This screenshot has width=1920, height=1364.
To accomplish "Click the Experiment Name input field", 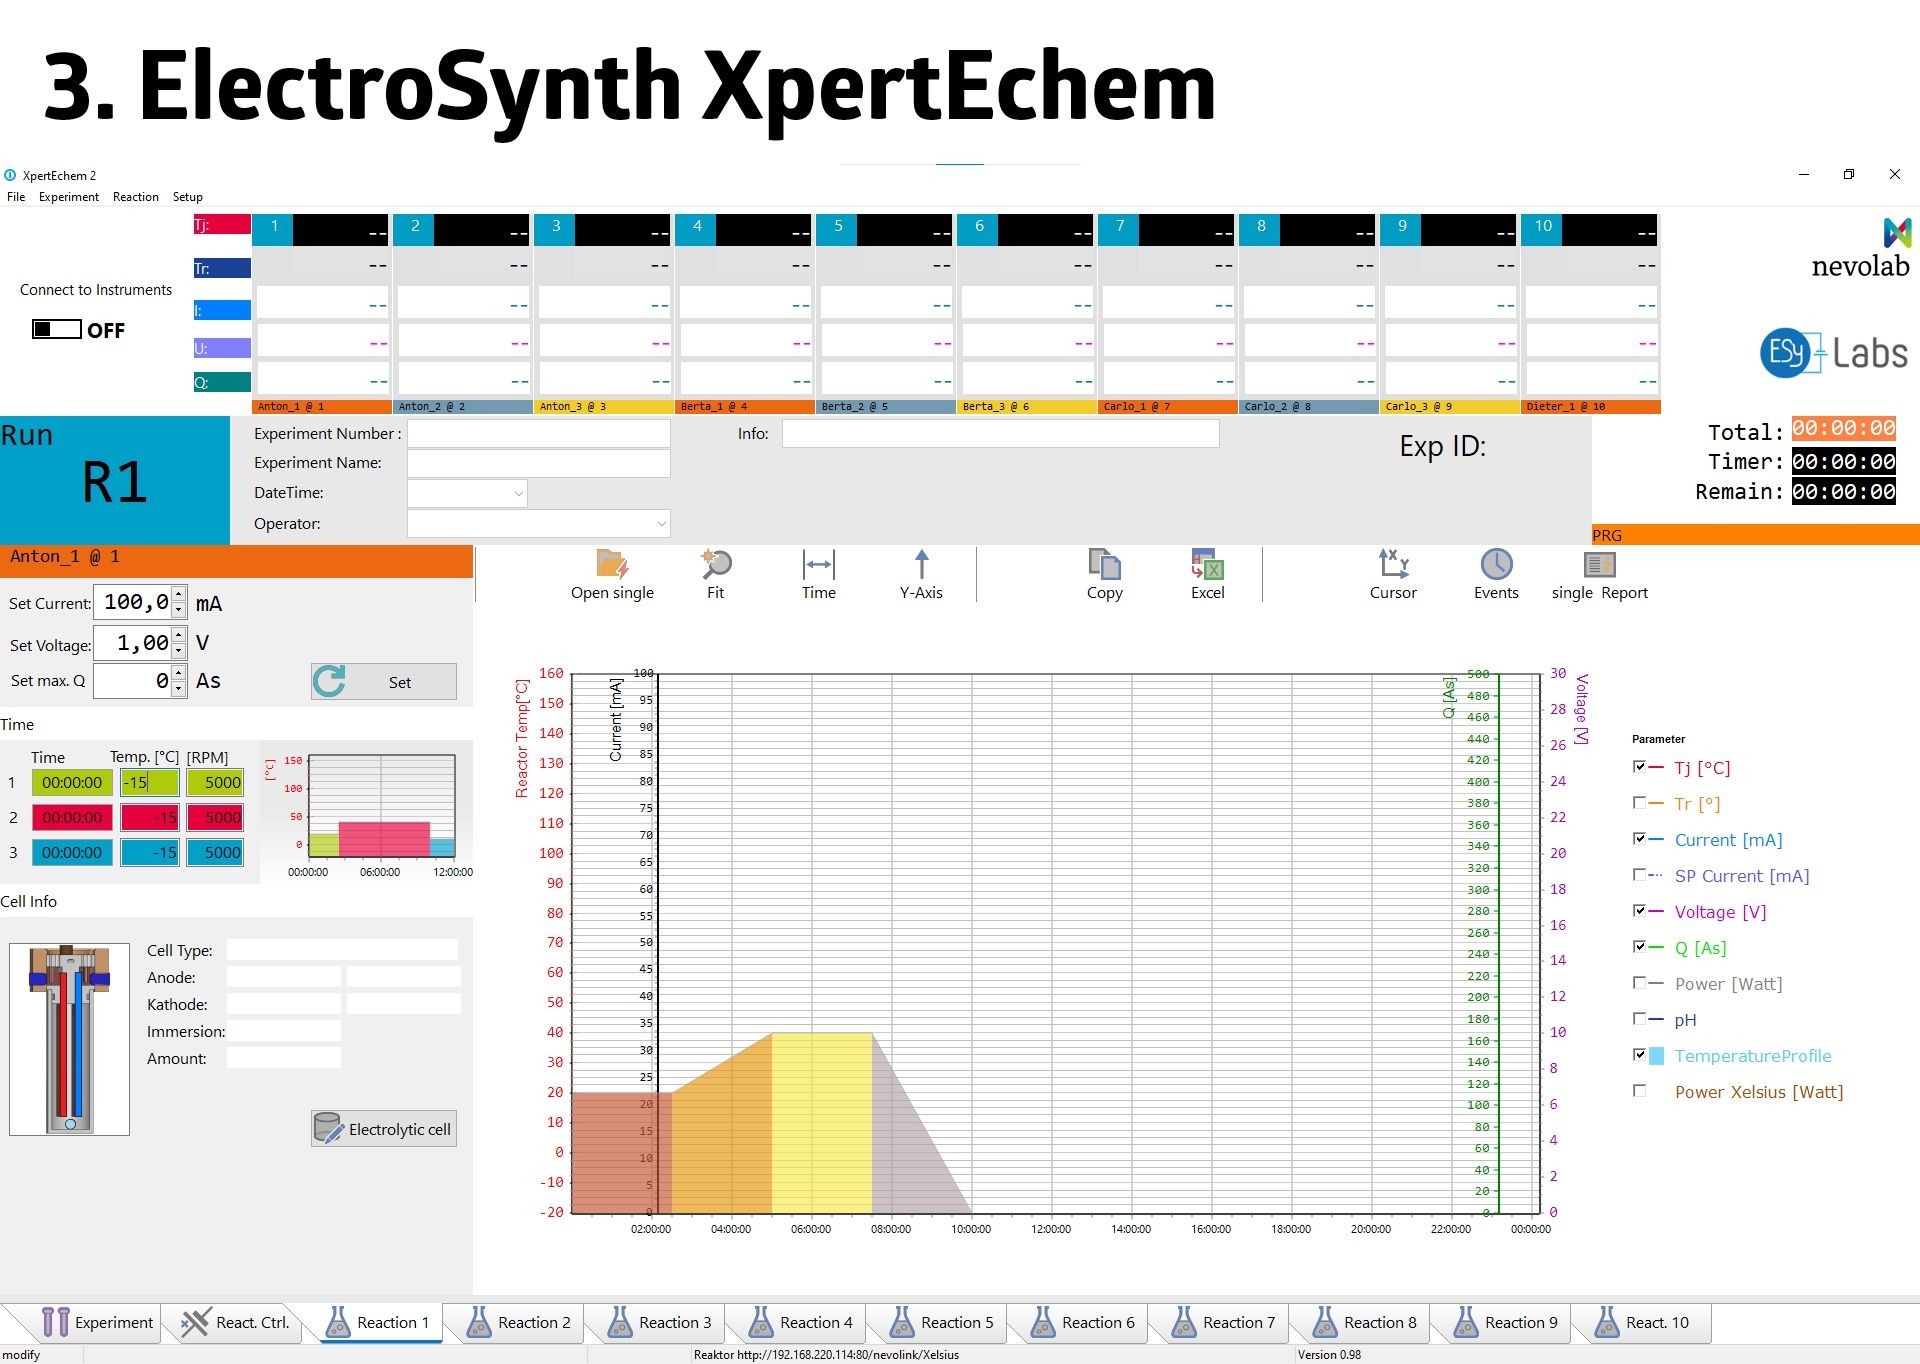I will [x=538, y=463].
